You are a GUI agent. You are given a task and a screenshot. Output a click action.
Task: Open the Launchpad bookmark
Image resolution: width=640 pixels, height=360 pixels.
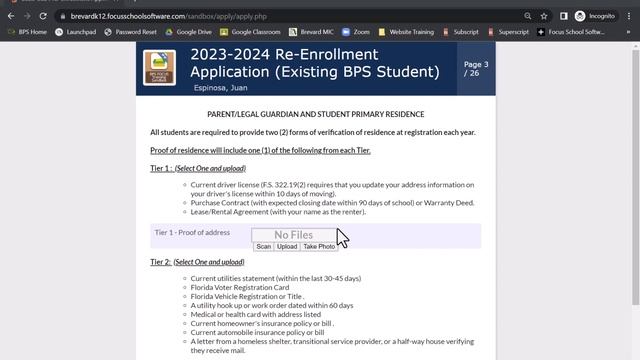point(76,32)
